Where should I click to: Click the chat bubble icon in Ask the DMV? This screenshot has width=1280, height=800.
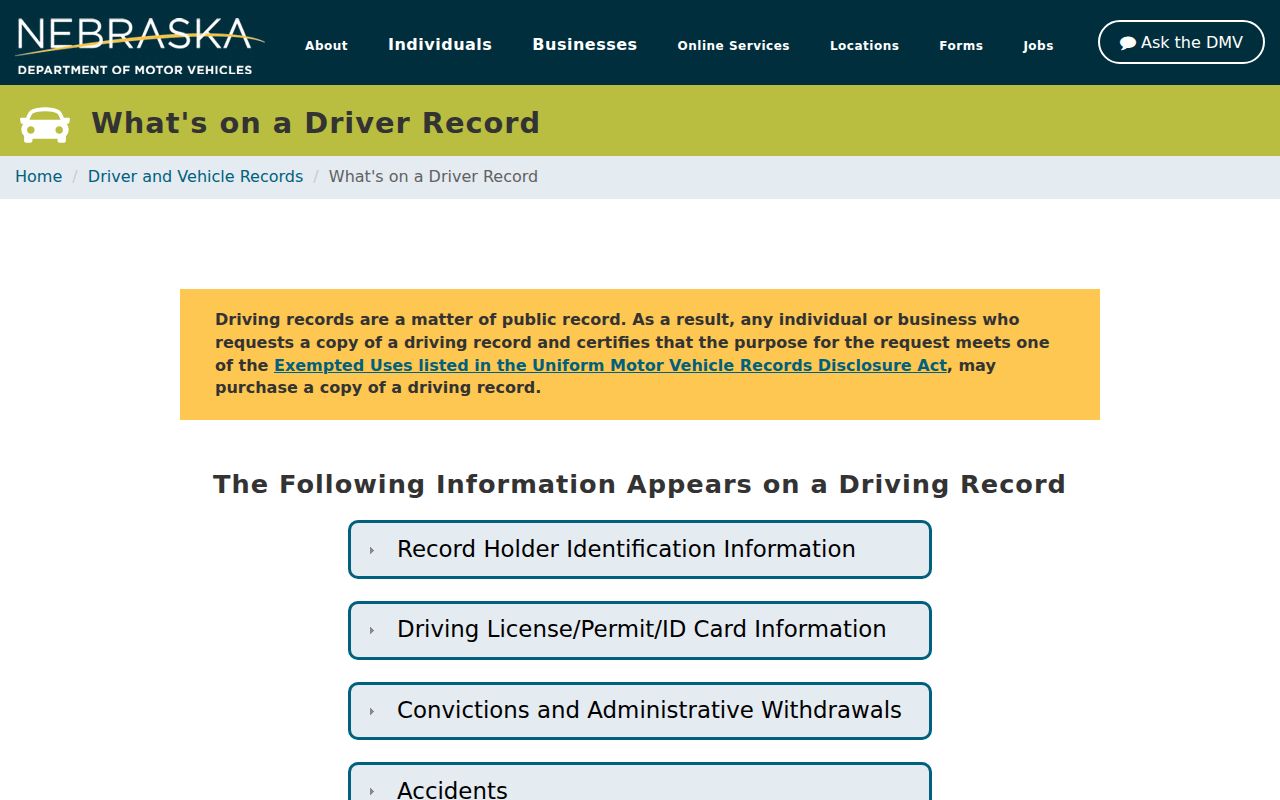[x=1128, y=43]
